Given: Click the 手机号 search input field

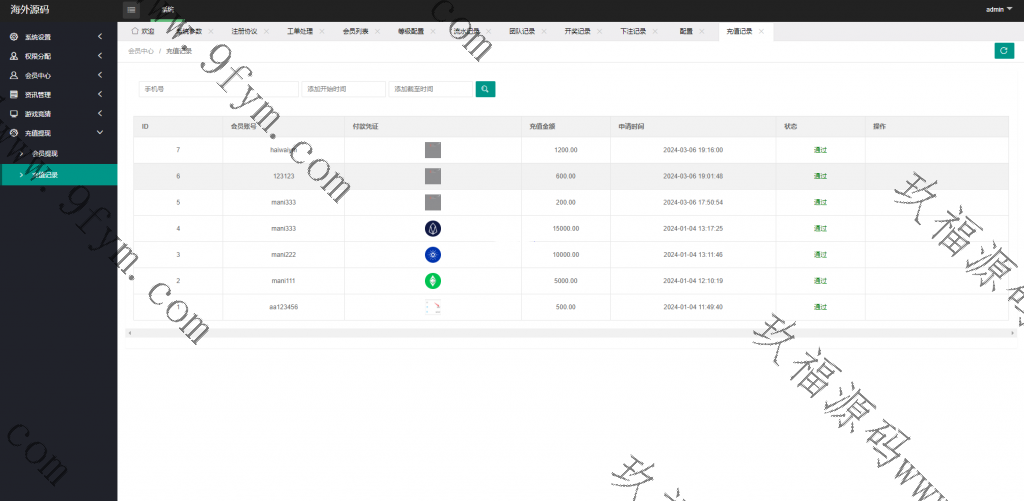Looking at the screenshot, I should click(x=218, y=89).
